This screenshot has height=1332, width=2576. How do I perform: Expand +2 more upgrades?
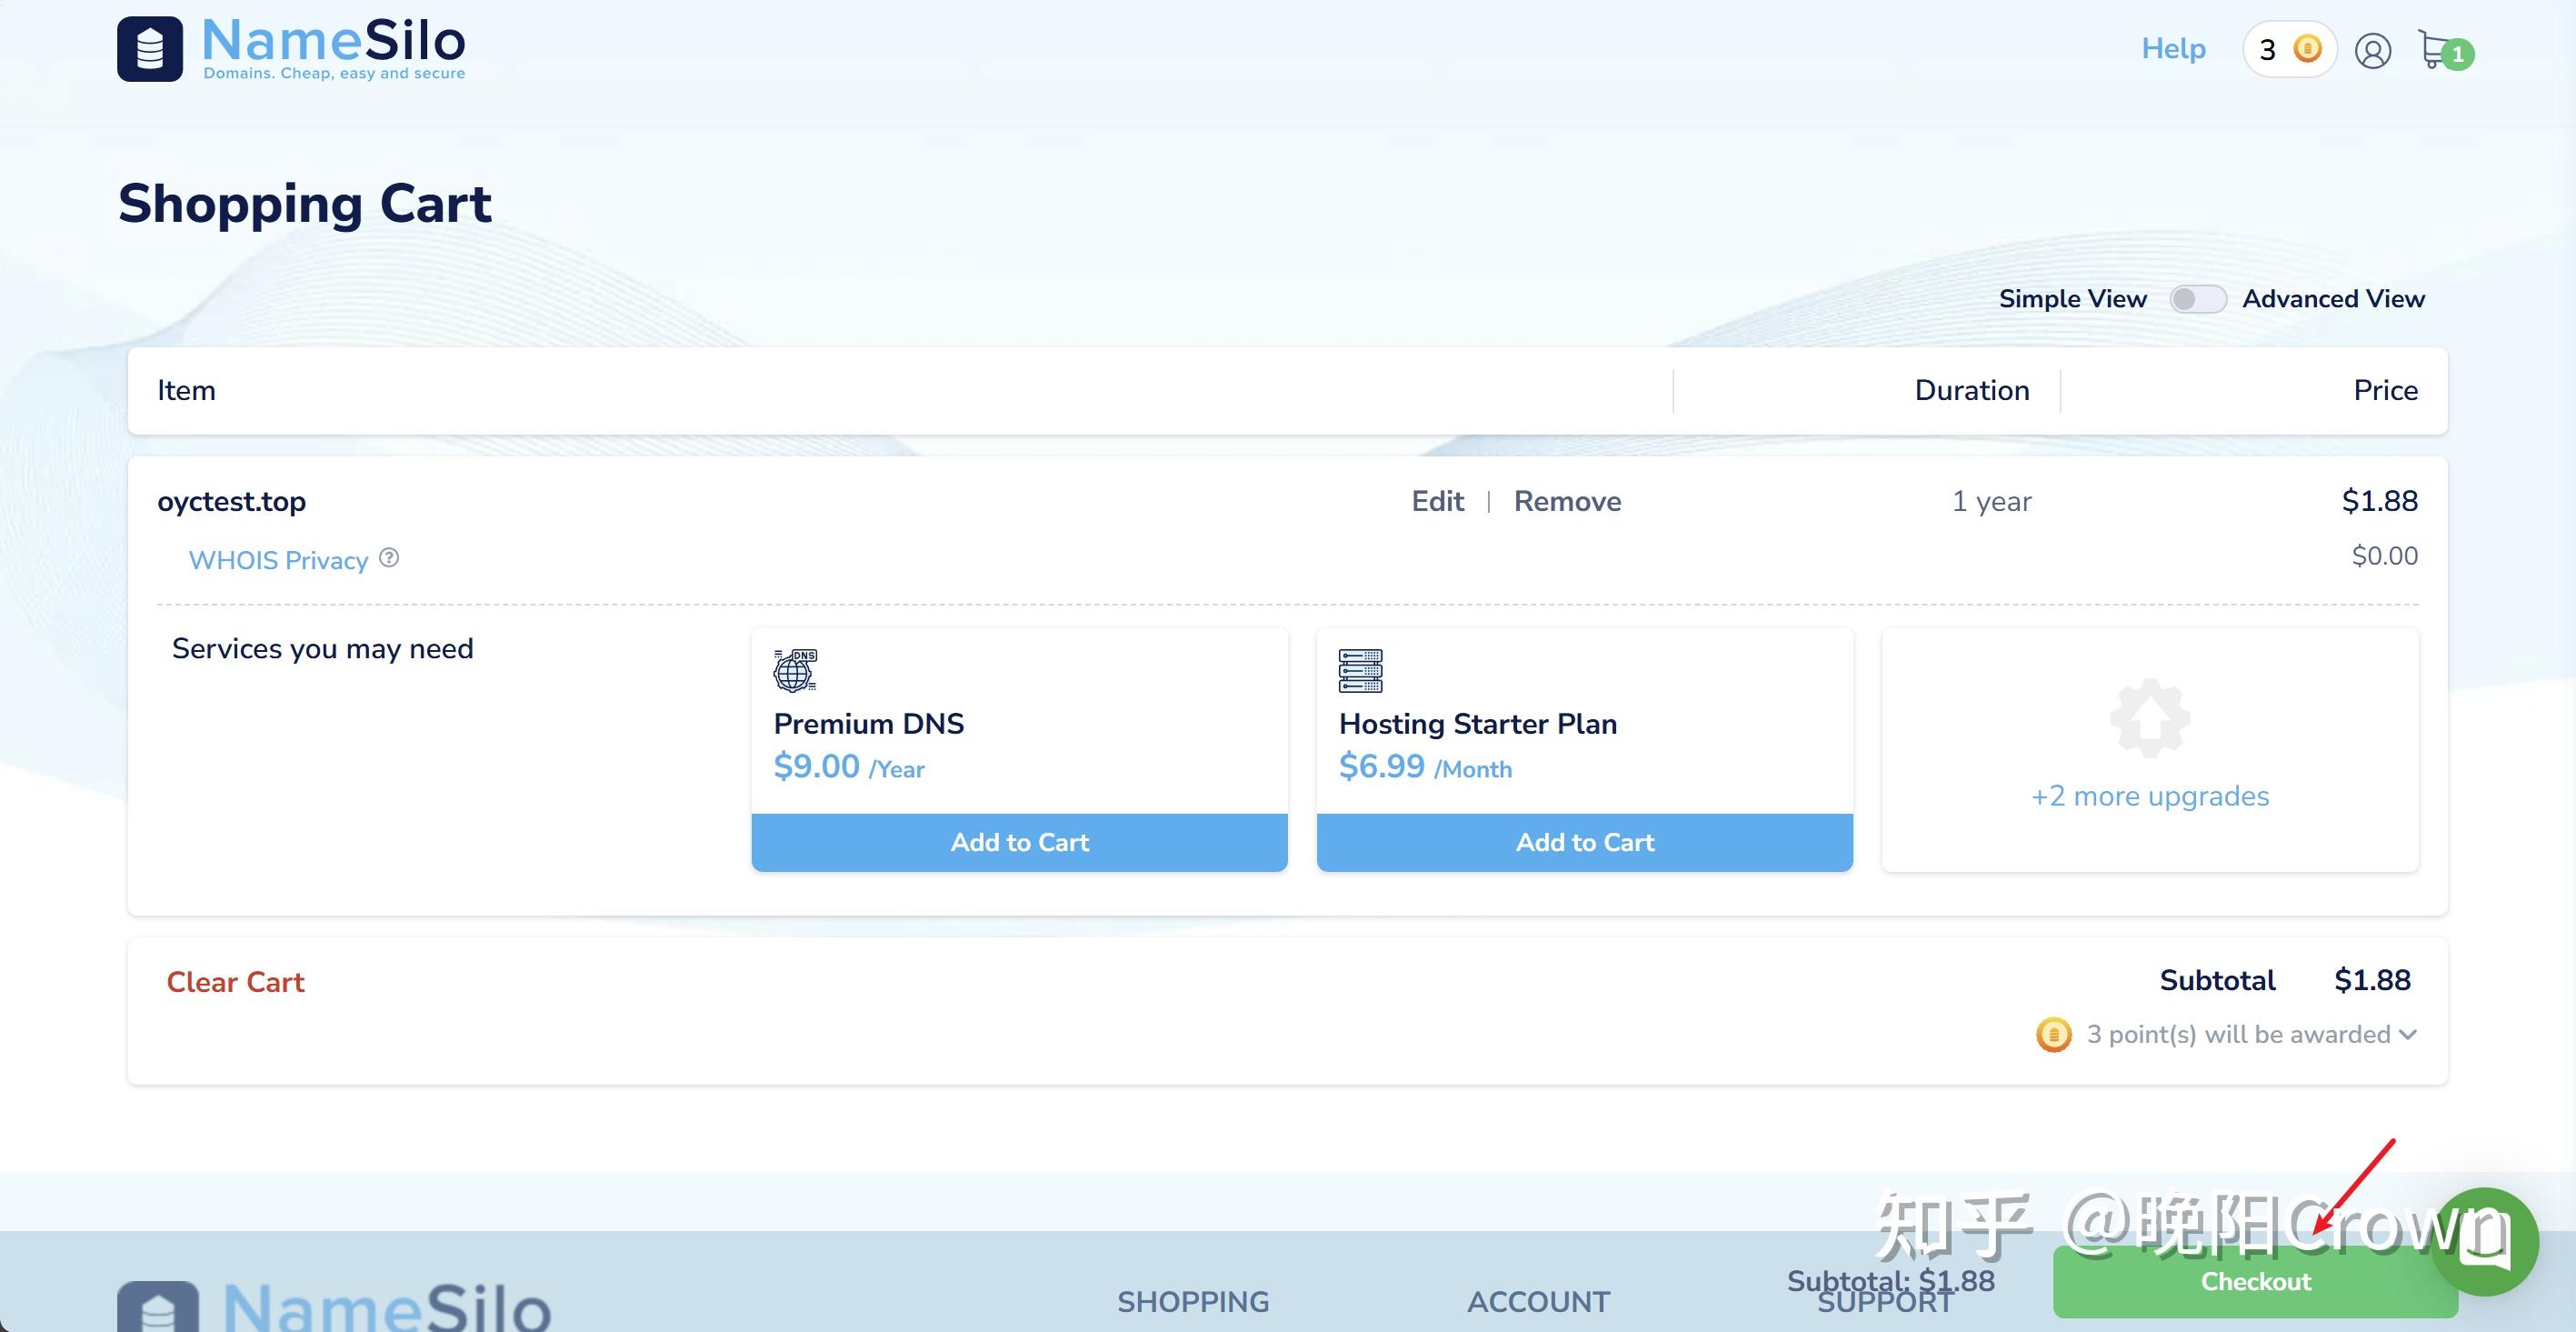tap(2150, 796)
